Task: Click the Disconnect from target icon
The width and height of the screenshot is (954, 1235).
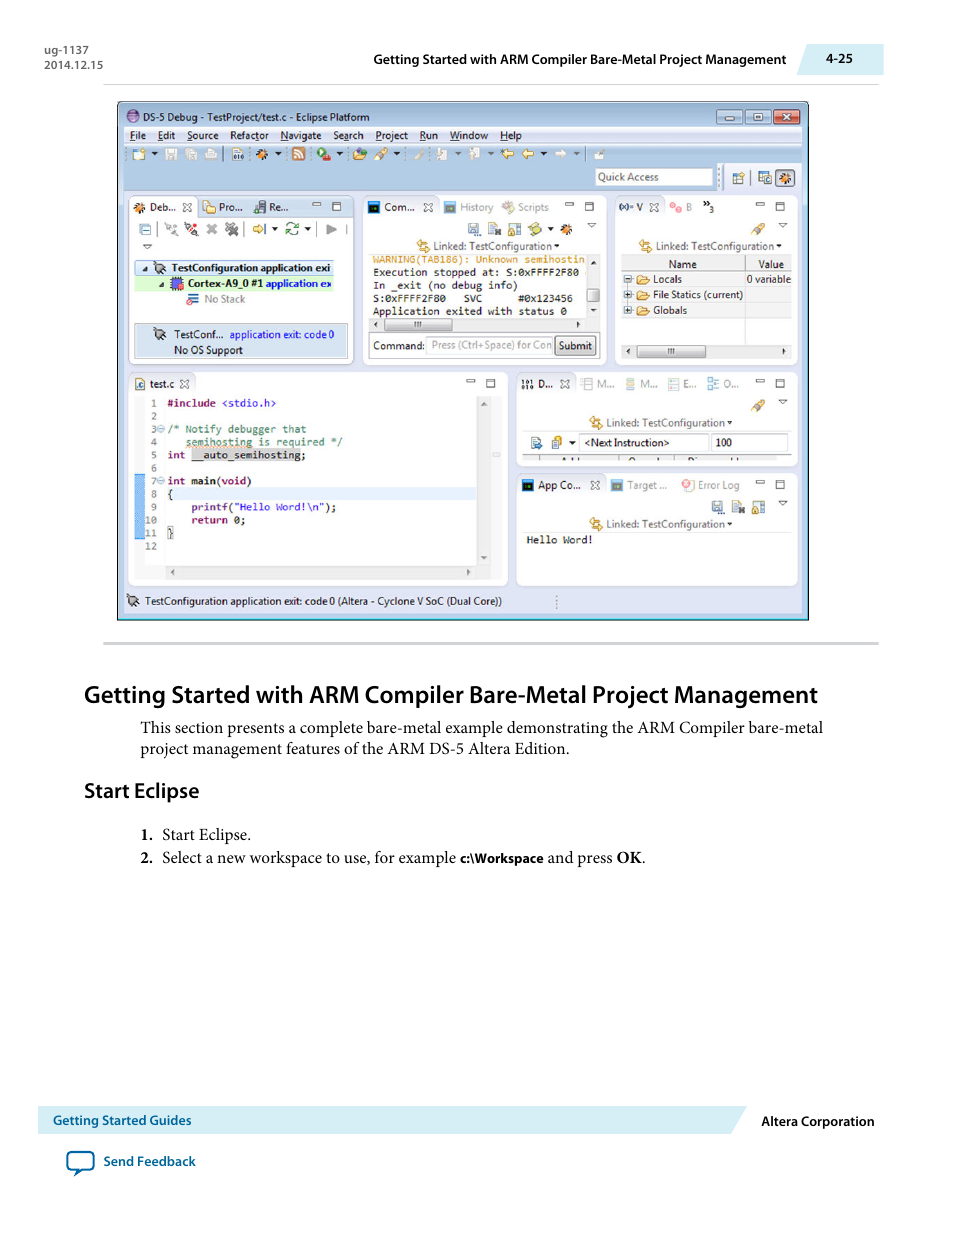Action: point(191,229)
